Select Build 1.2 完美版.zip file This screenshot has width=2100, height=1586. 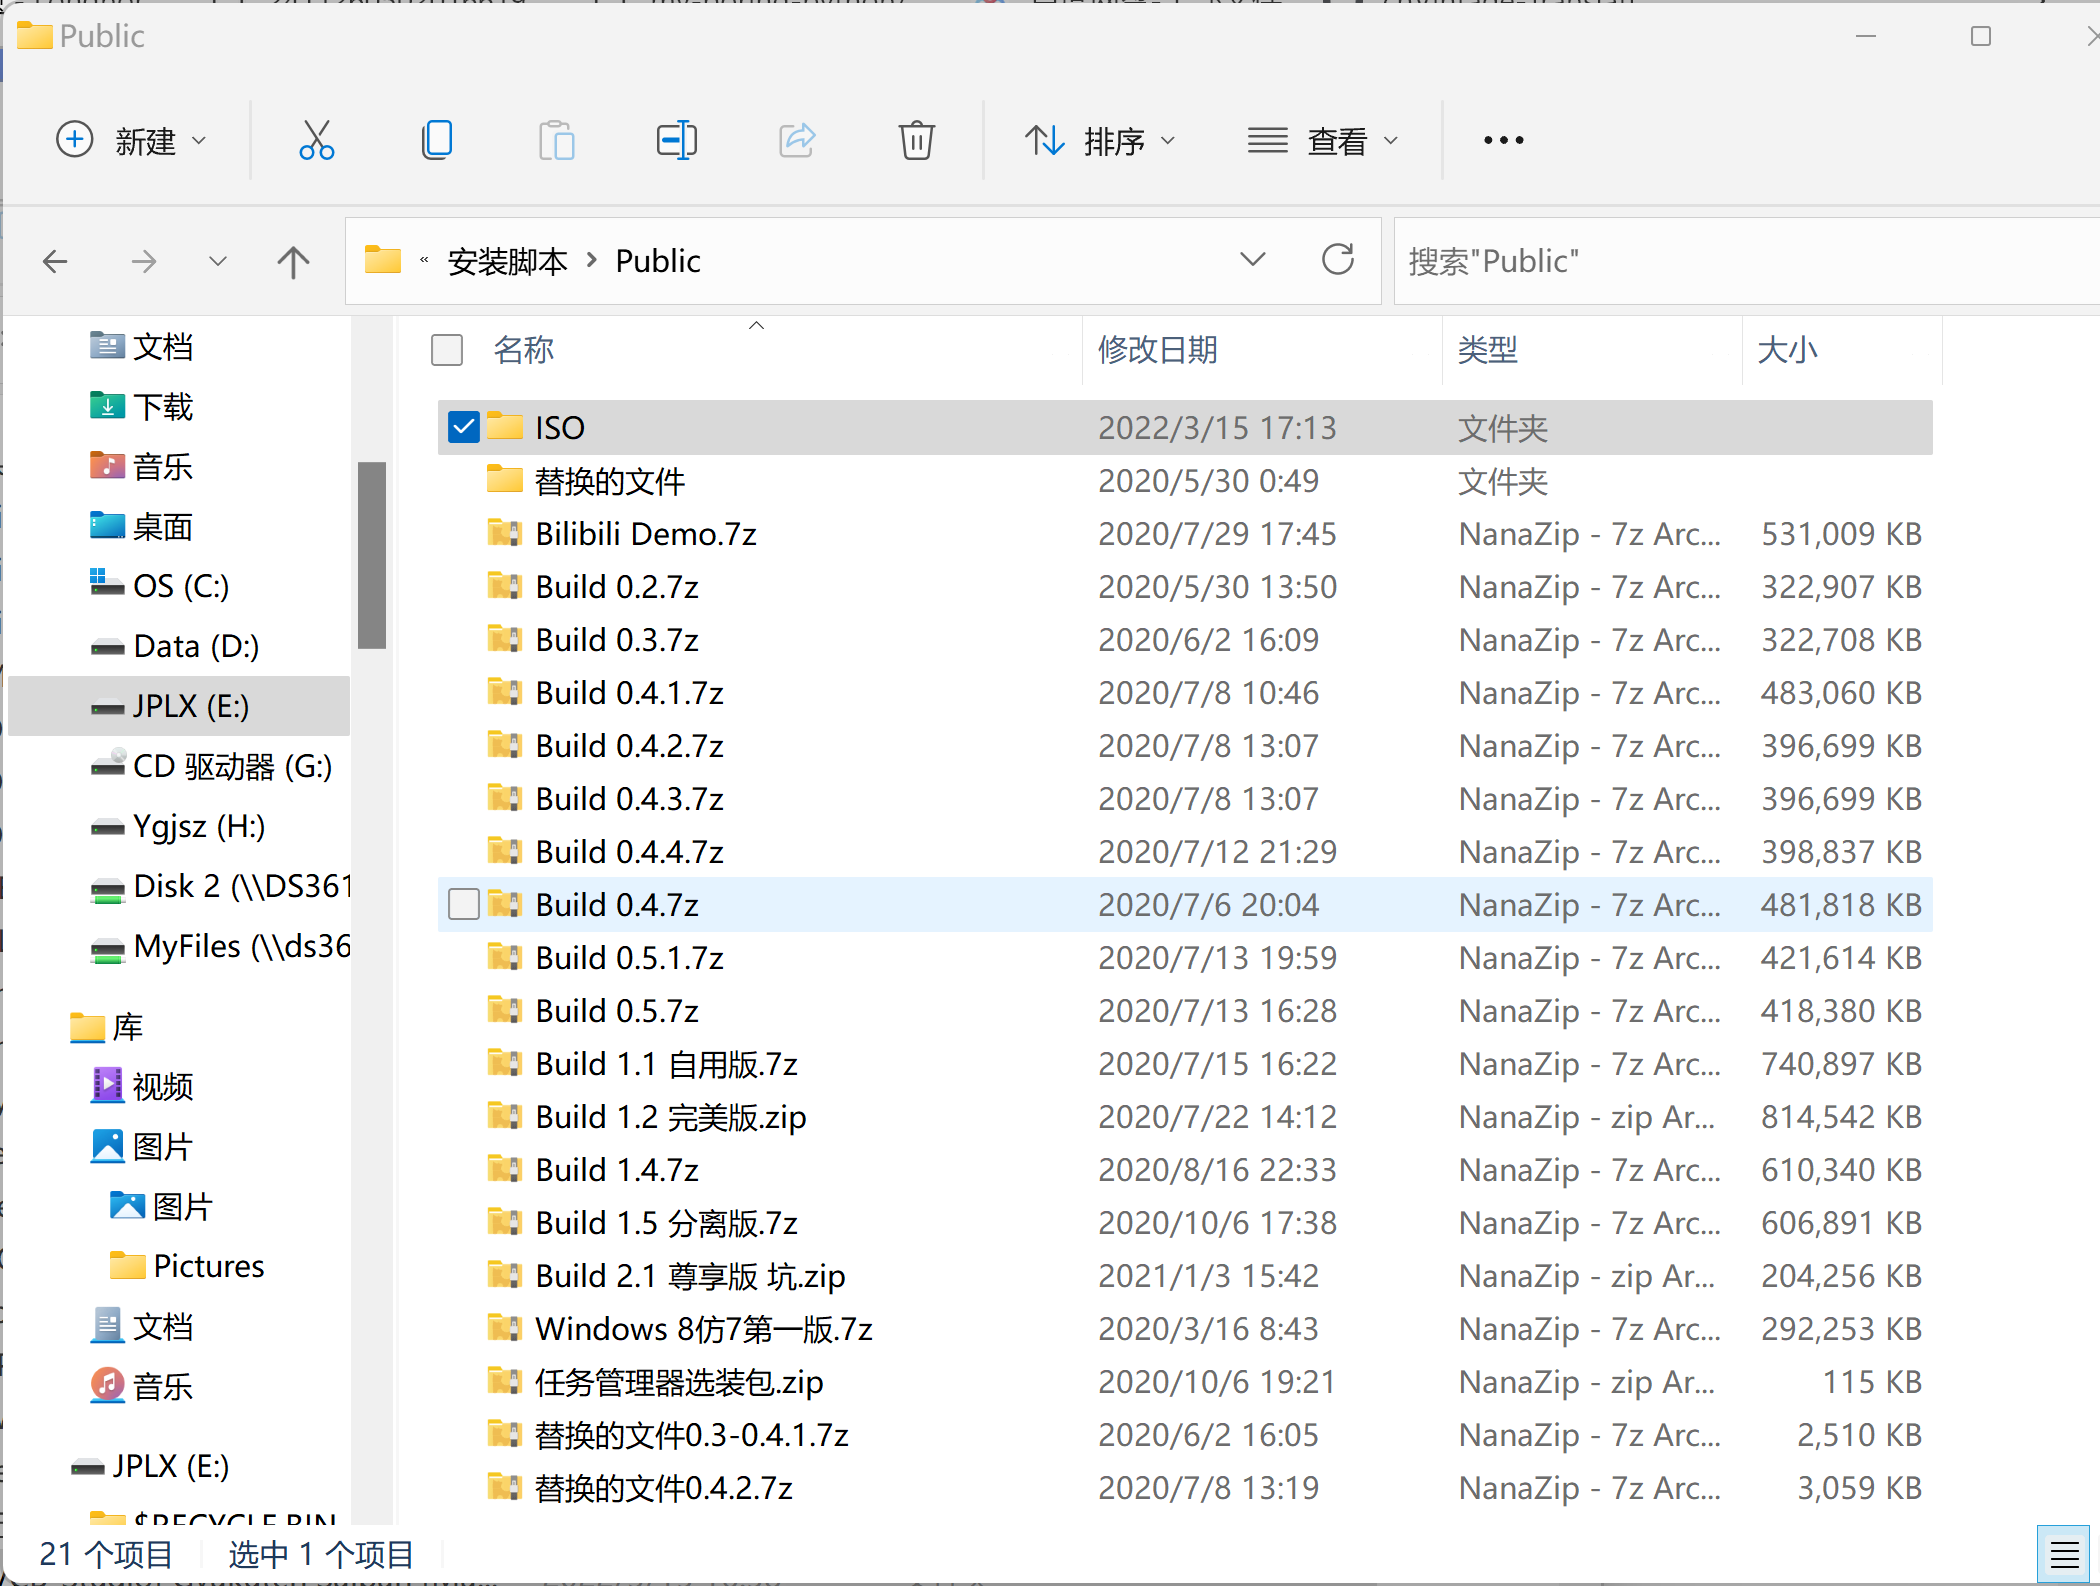point(1185,1117)
